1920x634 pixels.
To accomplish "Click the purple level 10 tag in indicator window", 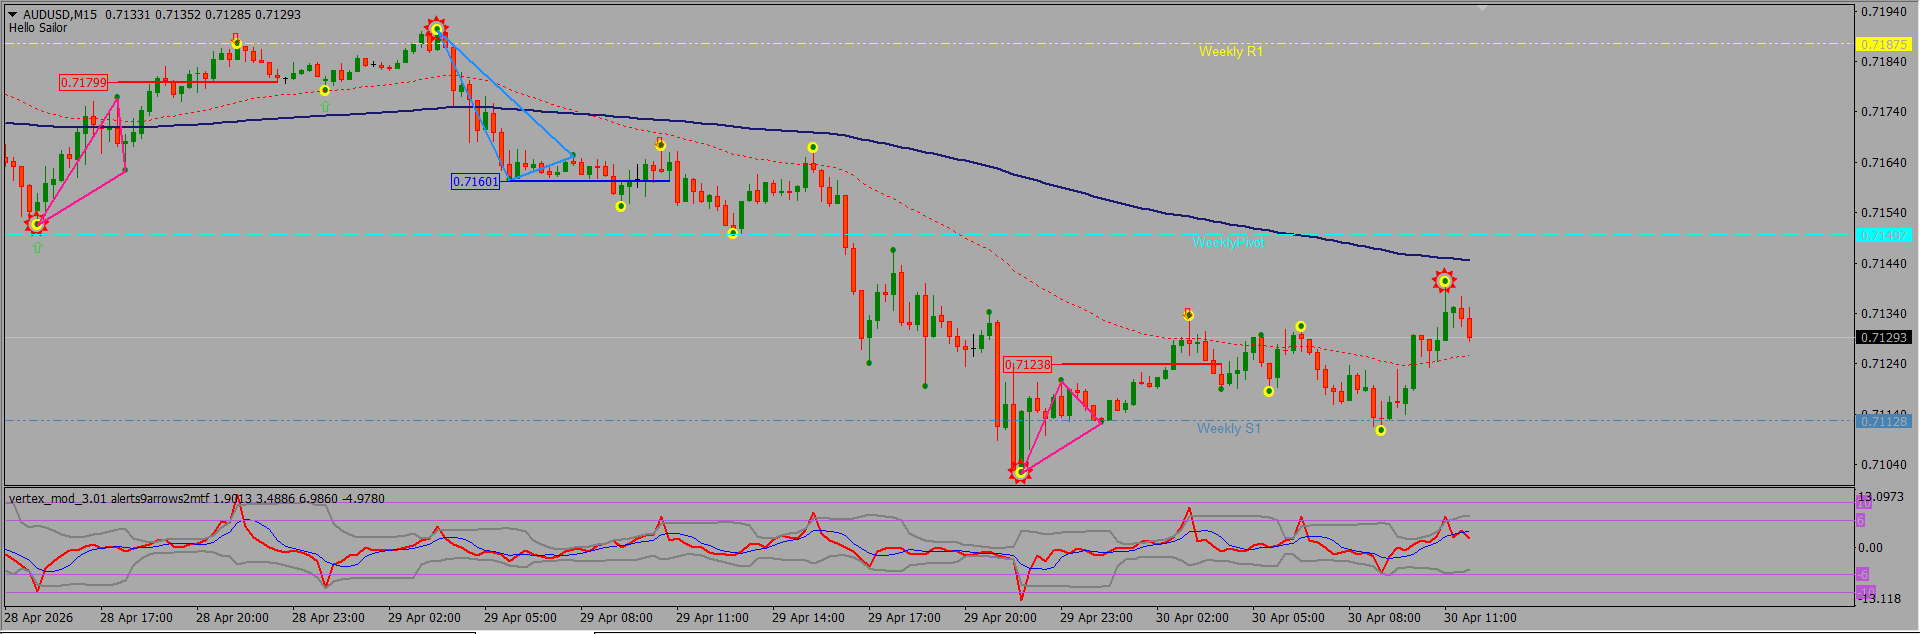I will coord(1864,503).
